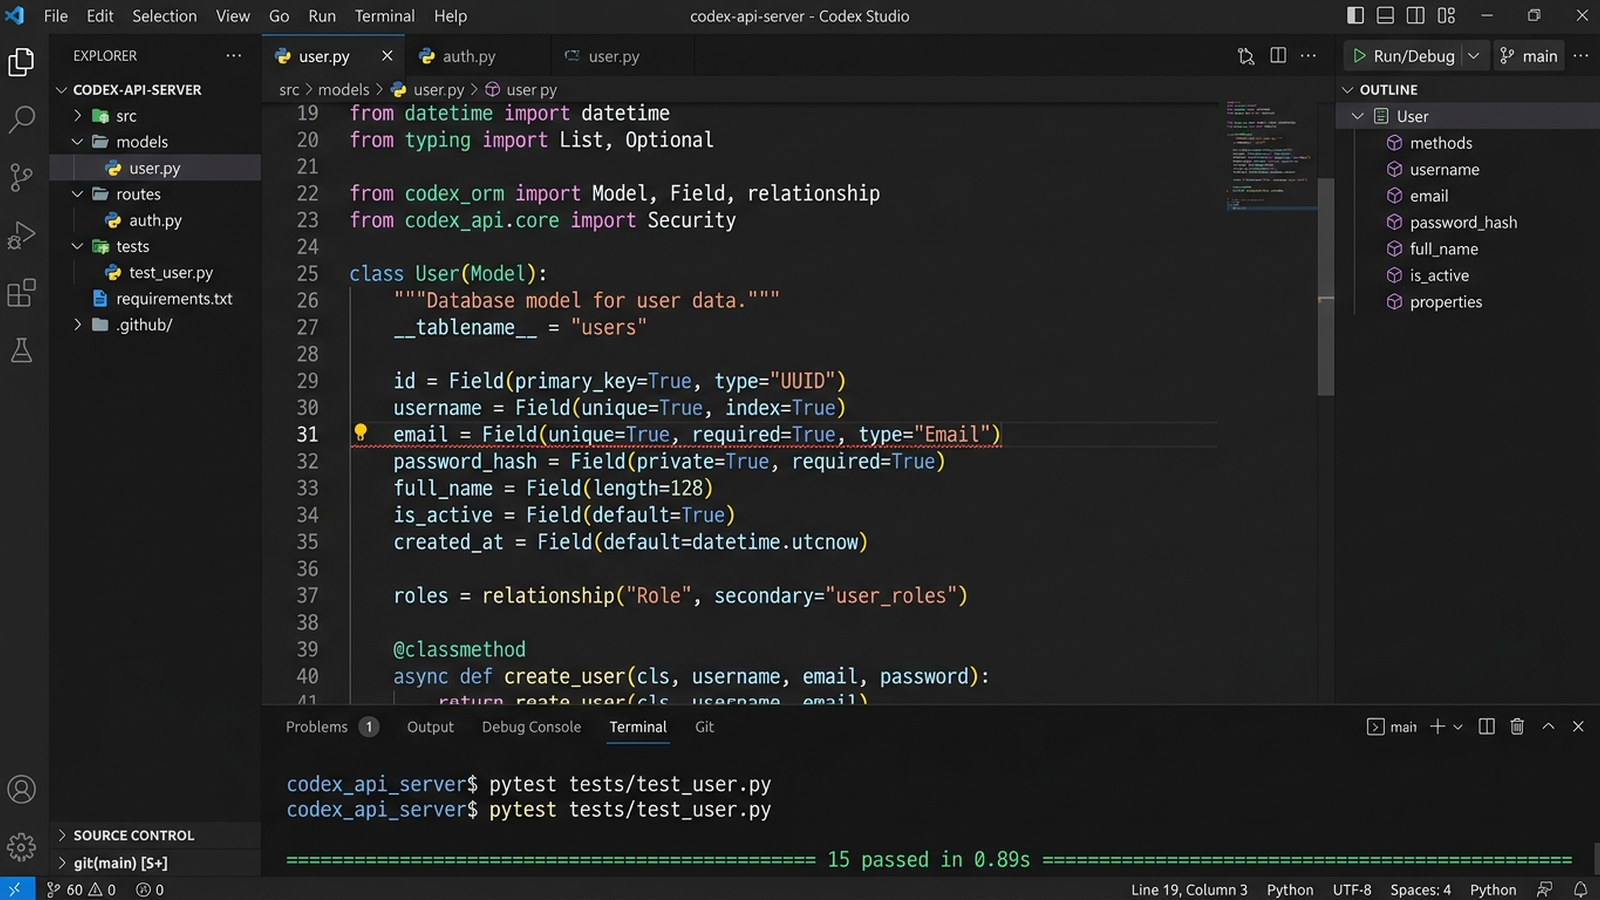Viewport: 1600px width, 900px height.
Task: Open the Run and Debug view icon
Action: pyautogui.click(x=21, y=236)
